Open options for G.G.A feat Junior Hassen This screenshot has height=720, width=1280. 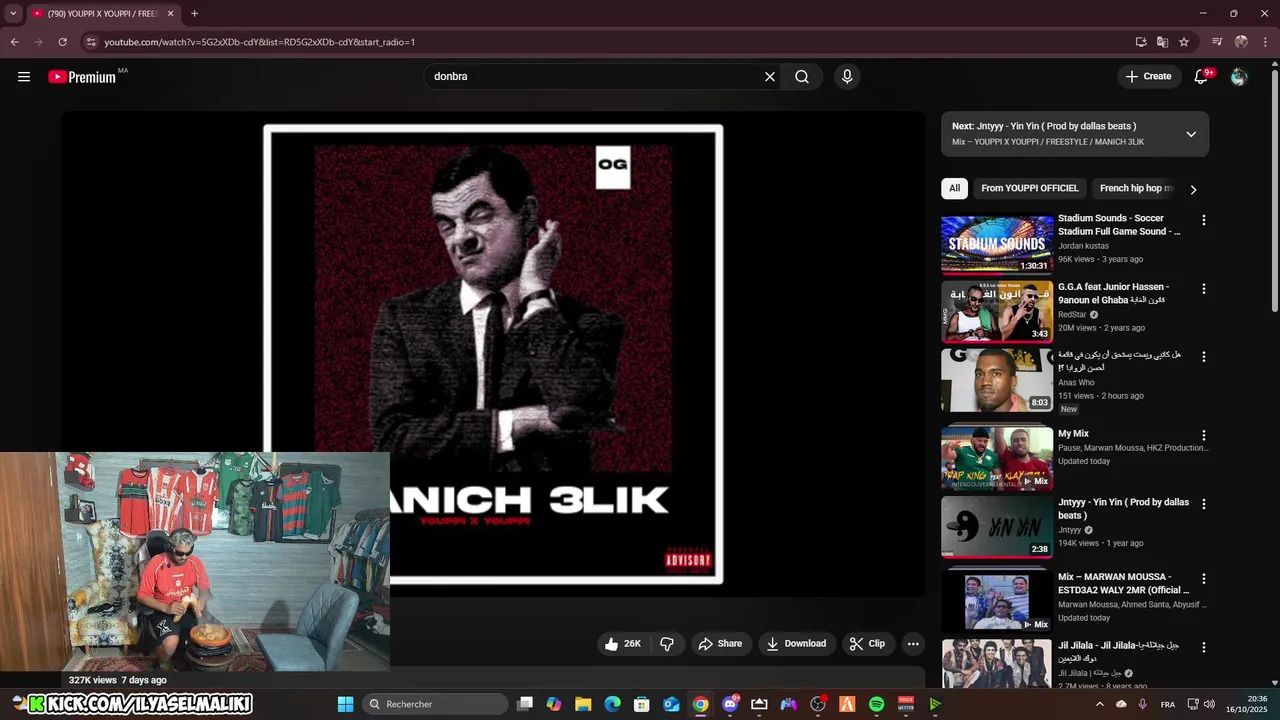[1204, 289]
